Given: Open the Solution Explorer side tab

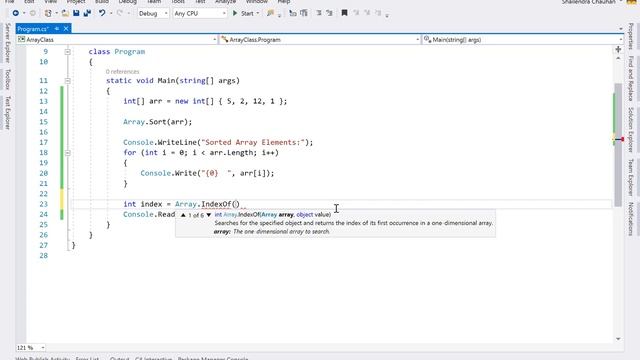Looking at the screenshot, I should click(631, 129).
